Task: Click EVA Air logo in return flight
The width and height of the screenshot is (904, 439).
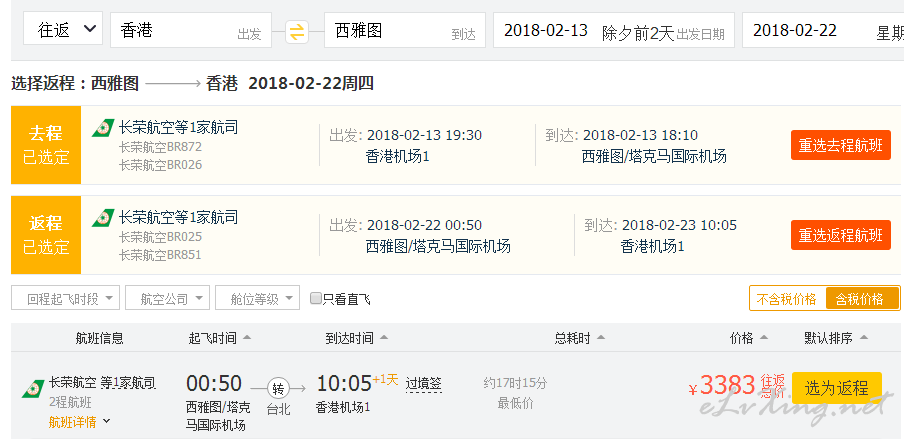Action: (103, 218)
